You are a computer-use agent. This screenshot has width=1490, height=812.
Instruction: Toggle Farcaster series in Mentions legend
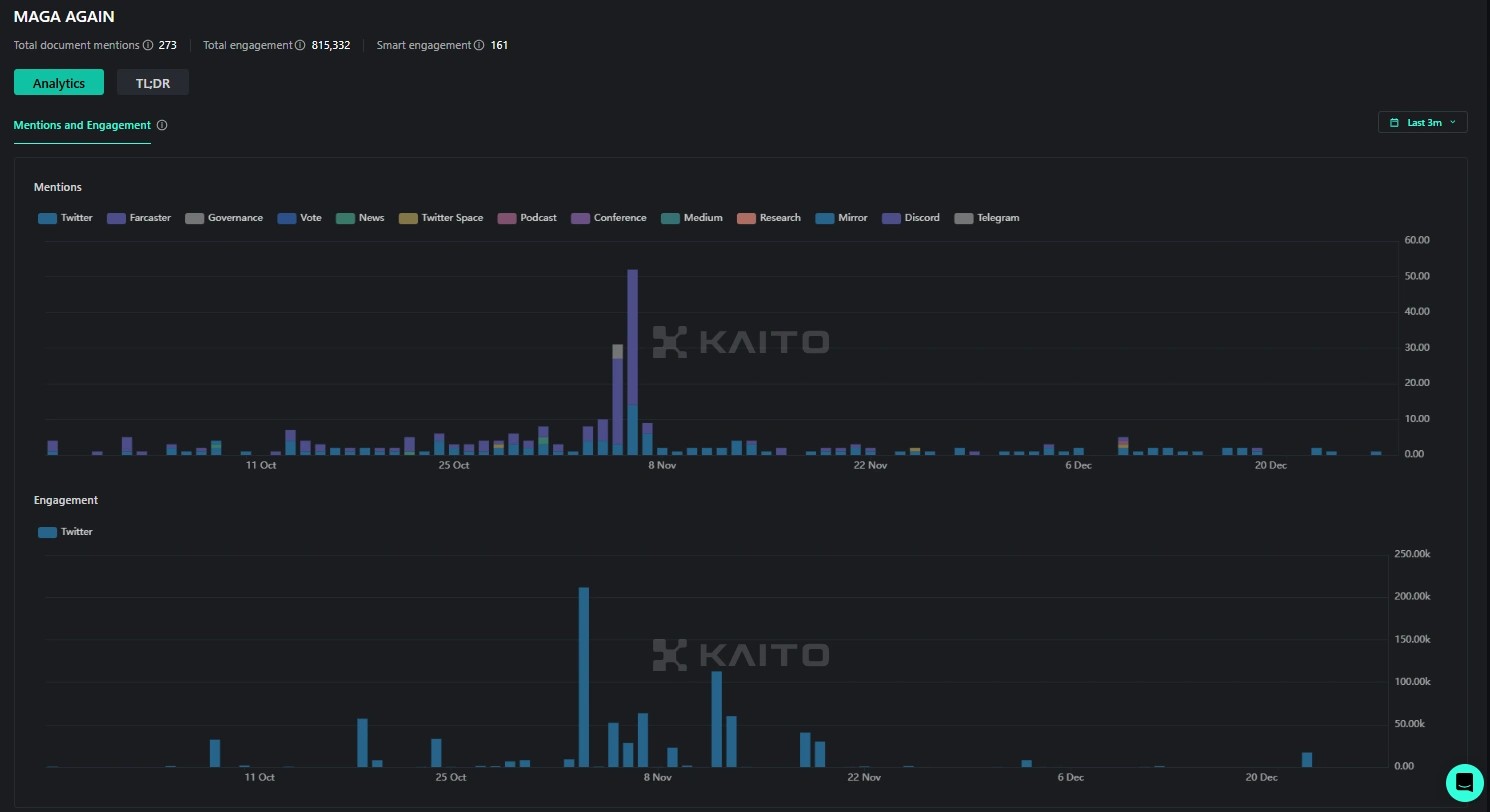pyautogui.click(x=139, y=218)
